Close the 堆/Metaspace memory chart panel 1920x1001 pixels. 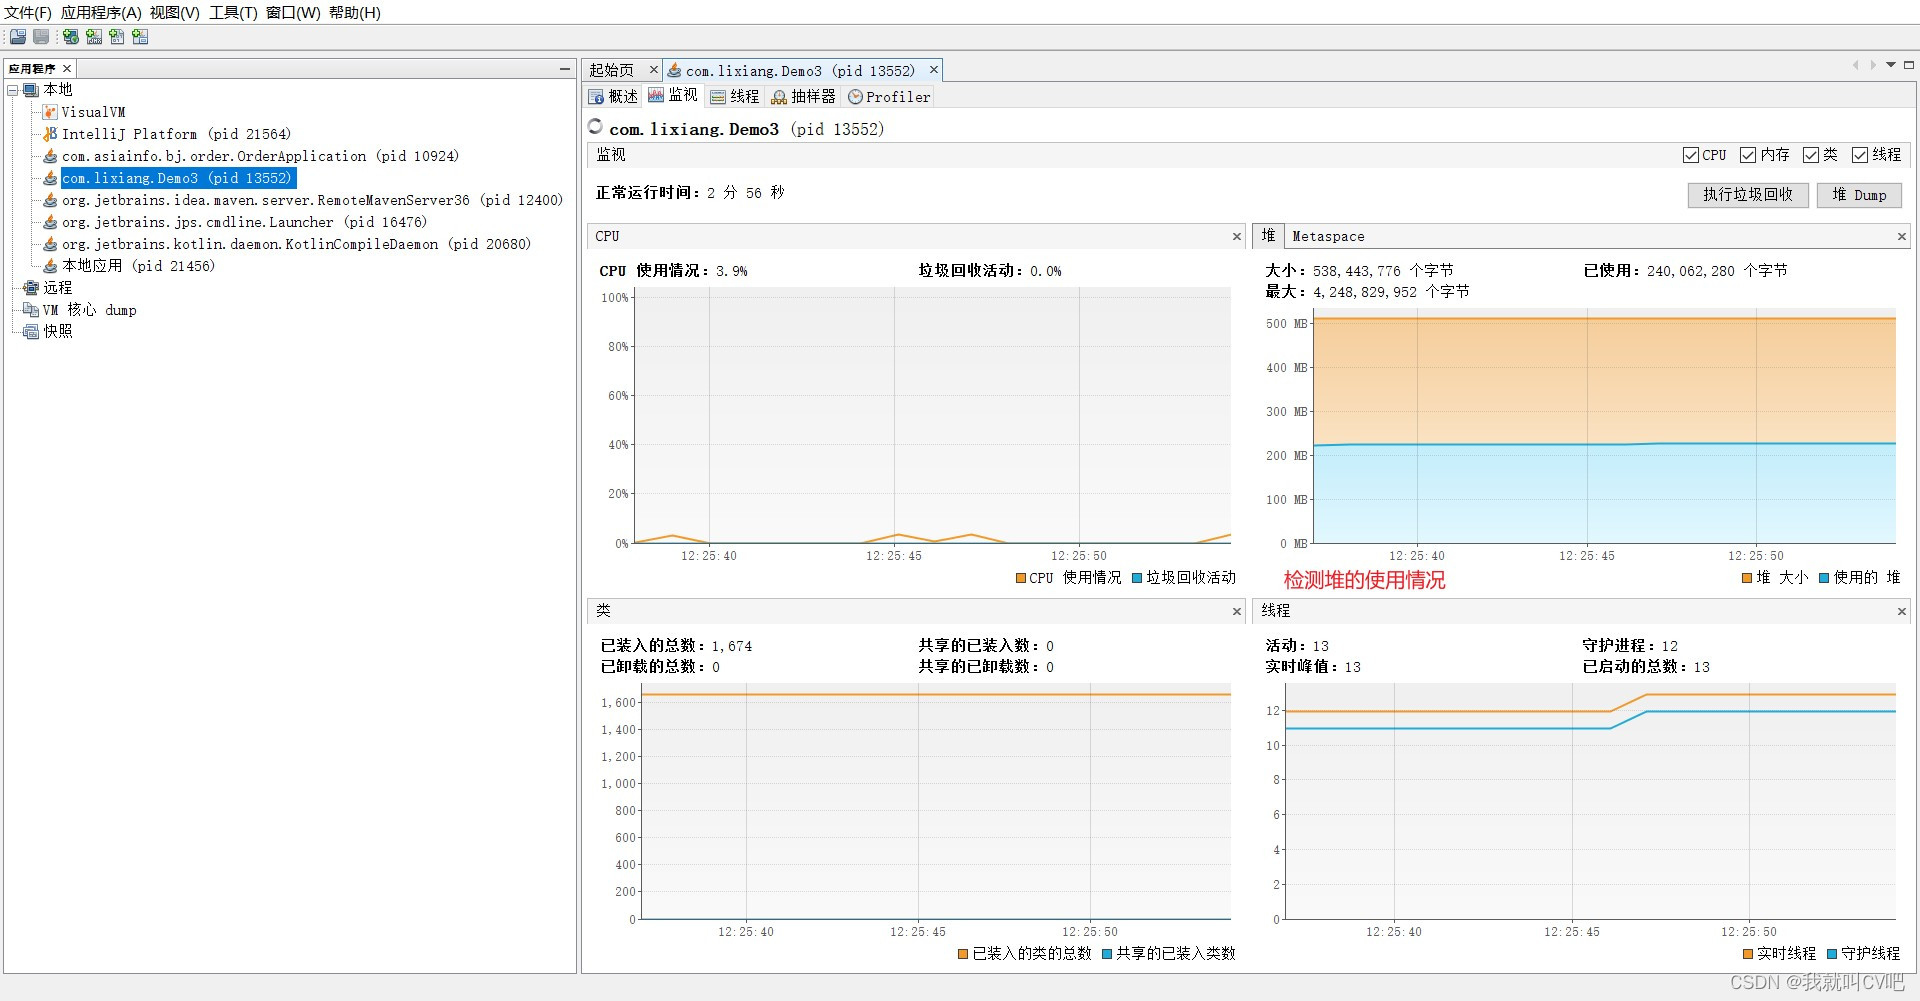pyautogui.click(x=1902, y=237)
